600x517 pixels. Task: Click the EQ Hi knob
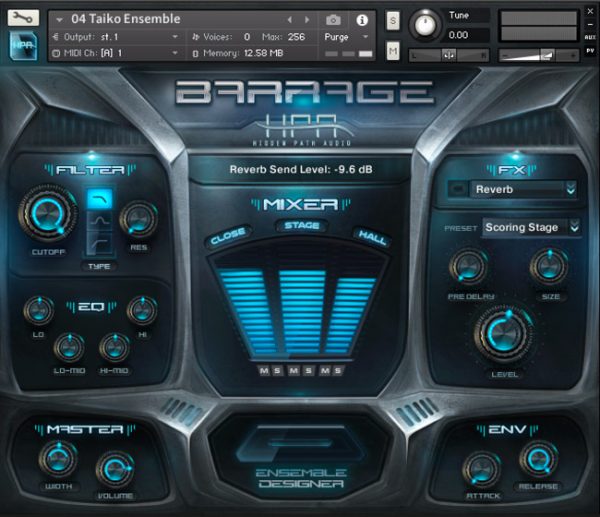pyautogui.click(x=142, y=310)
